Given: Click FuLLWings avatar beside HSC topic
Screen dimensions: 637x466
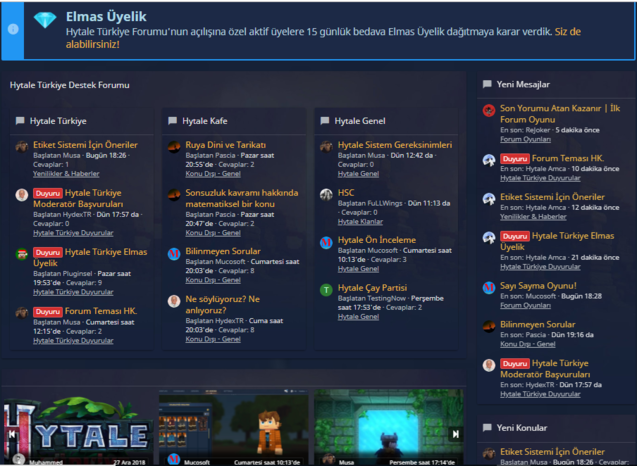Looking at the screenshot, I should click(326, 195).
